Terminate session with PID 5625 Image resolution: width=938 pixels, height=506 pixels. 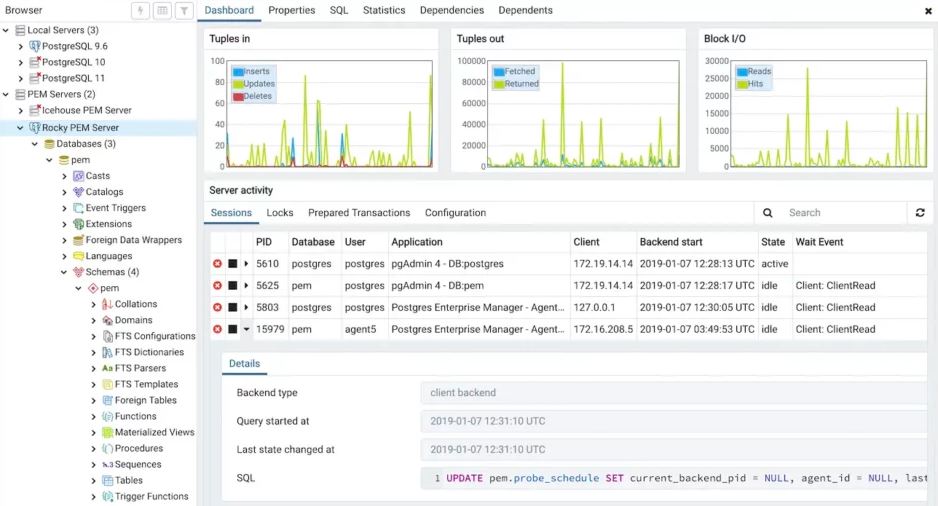point(217,286)
